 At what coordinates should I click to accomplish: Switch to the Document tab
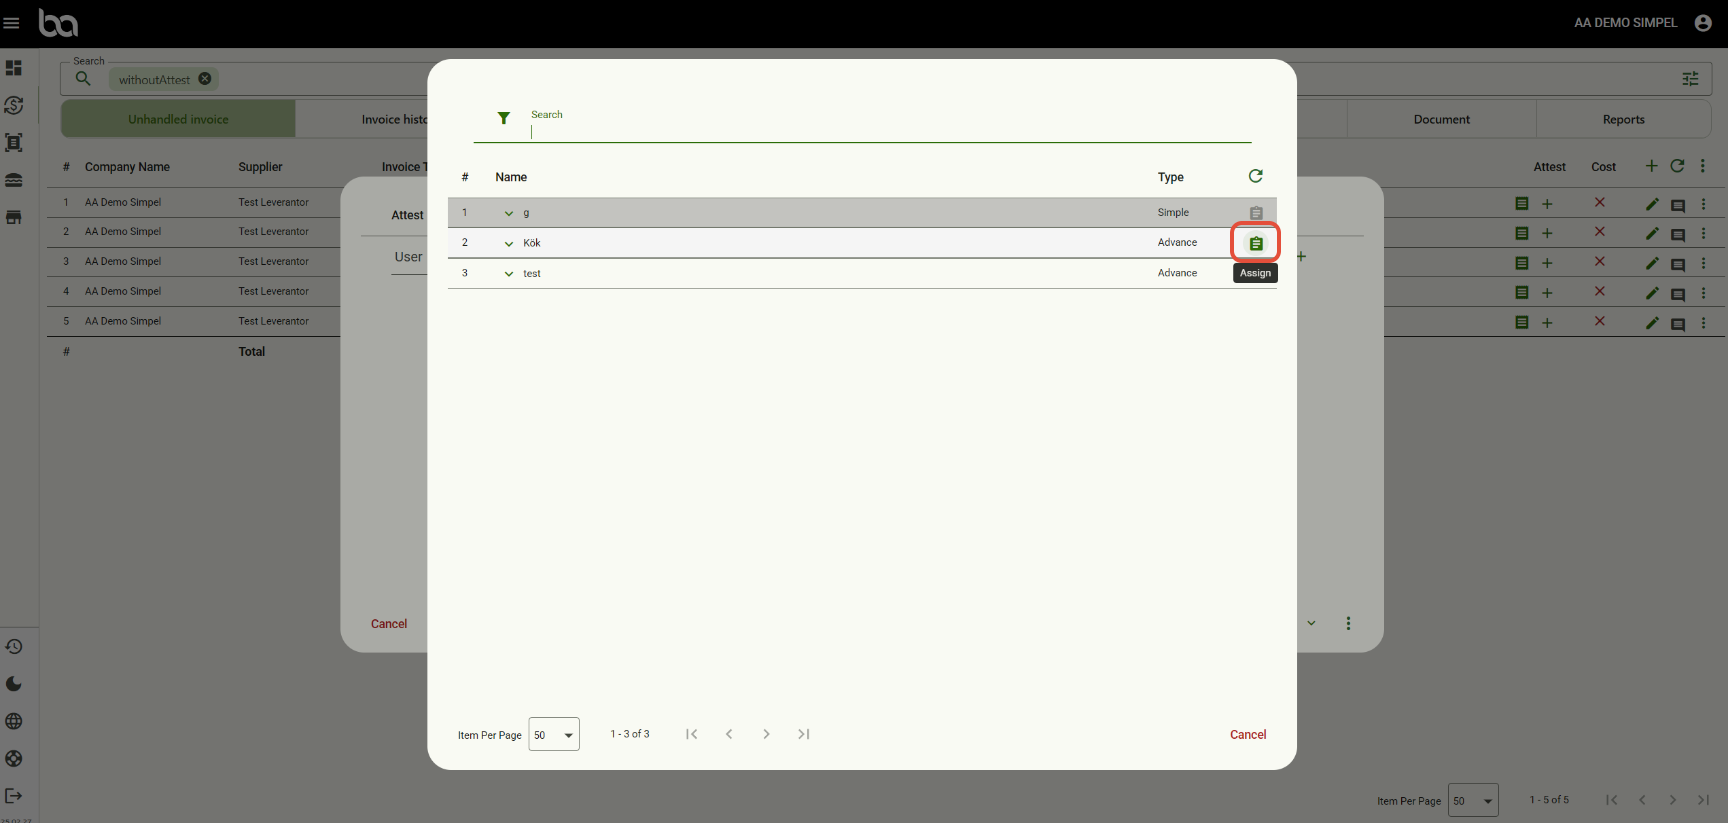(1442, 119)
